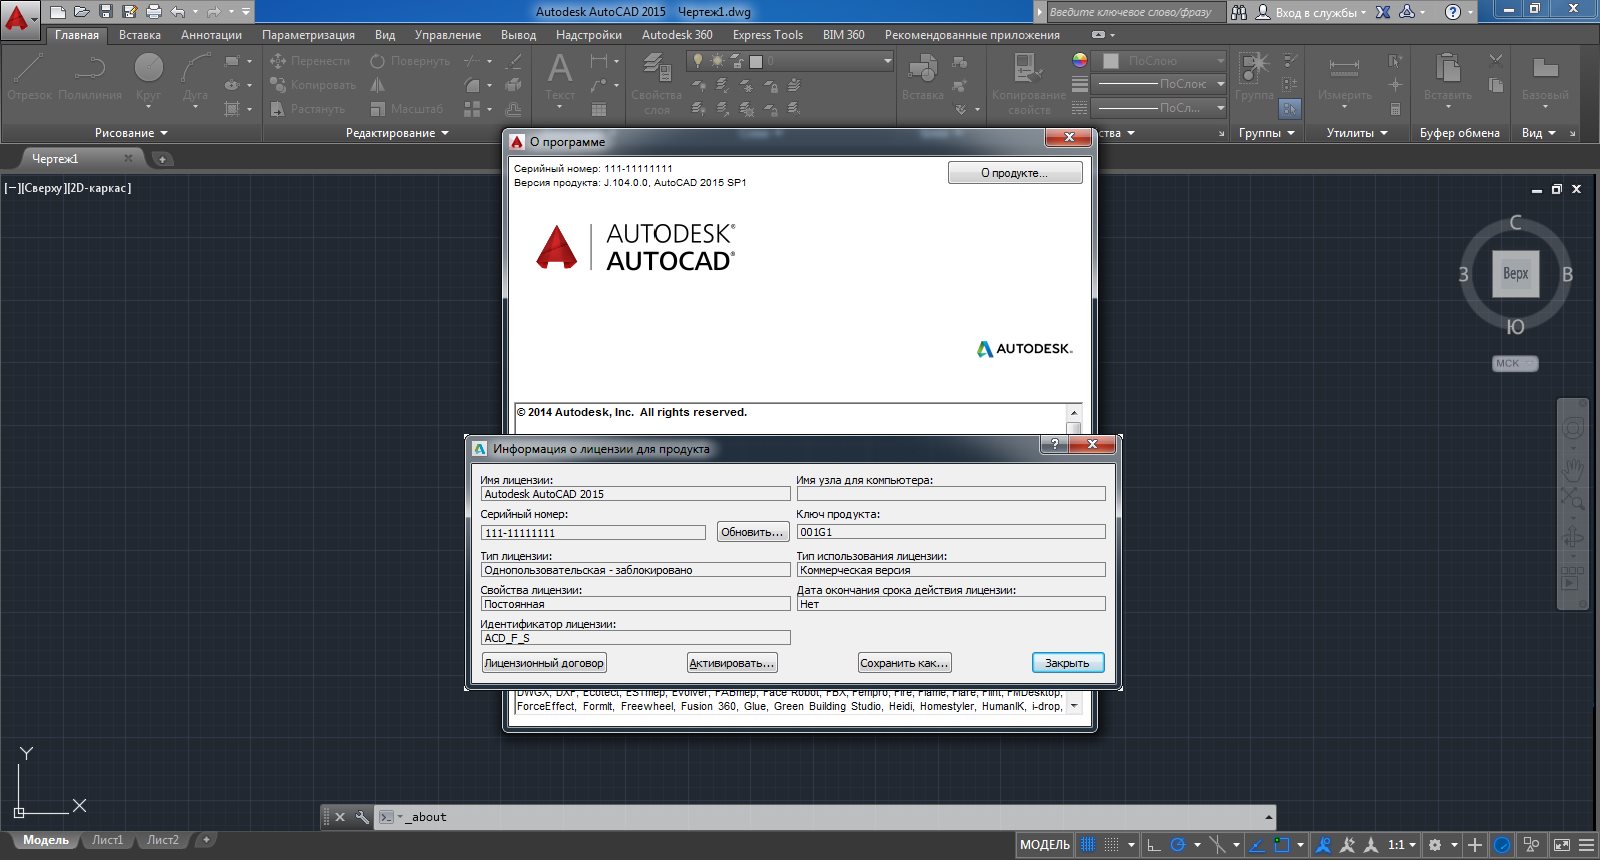Click the Повернуть rotate tool
Image resolution: width=1600 pixels, height=860 pixels.
click(x=410, y=61)
